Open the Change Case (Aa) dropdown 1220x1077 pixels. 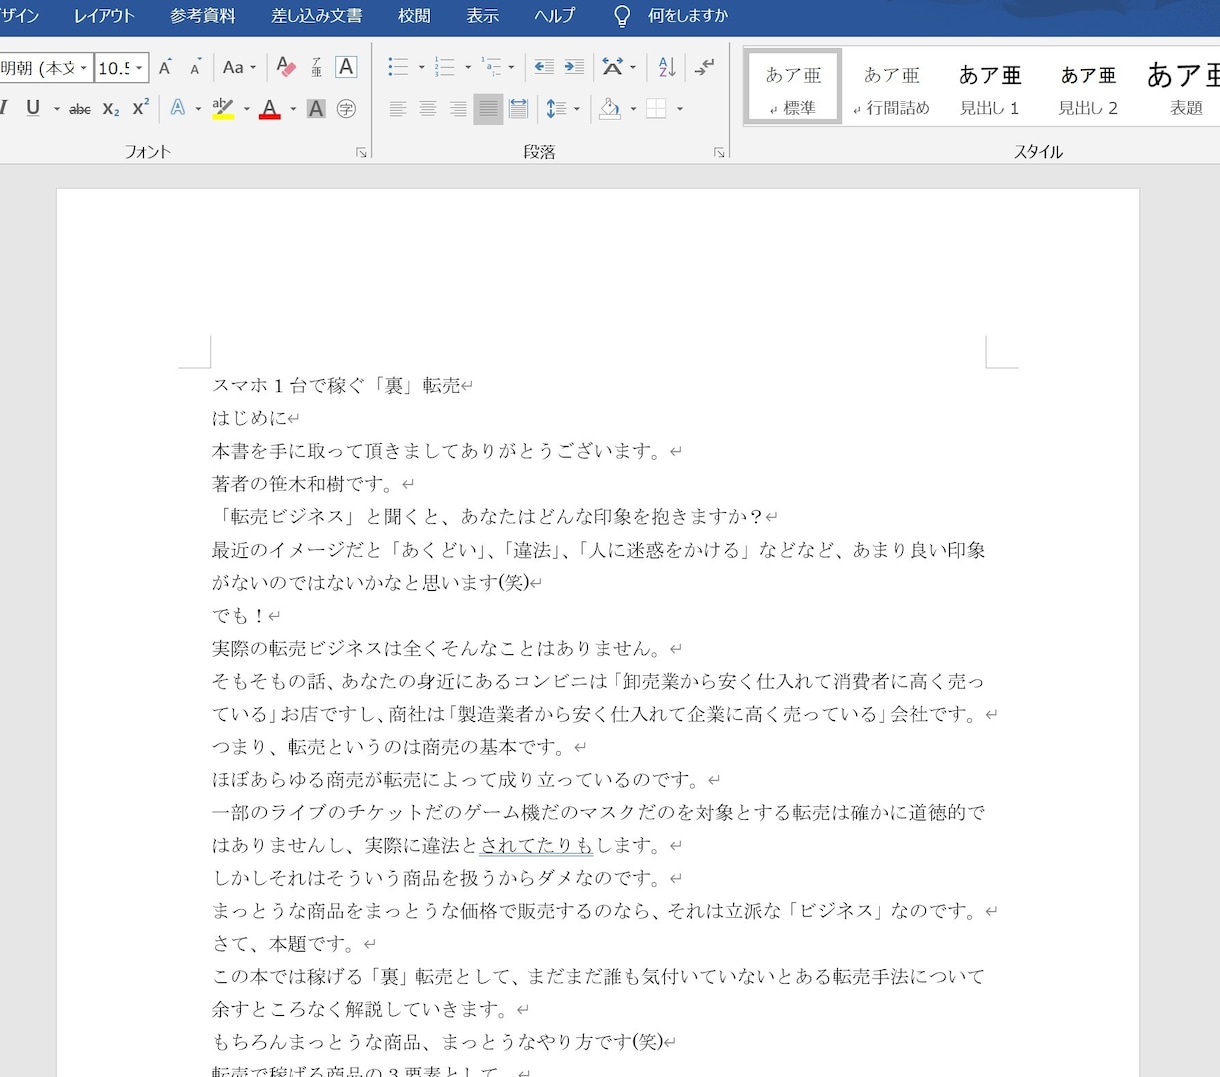(239, 67)
